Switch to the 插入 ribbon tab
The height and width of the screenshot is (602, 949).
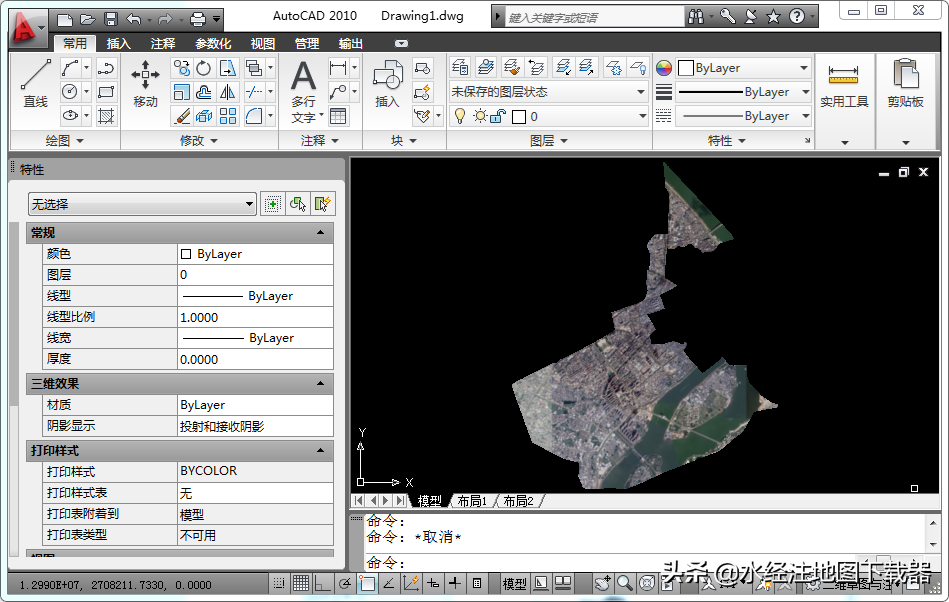click(x=119, y=44)
